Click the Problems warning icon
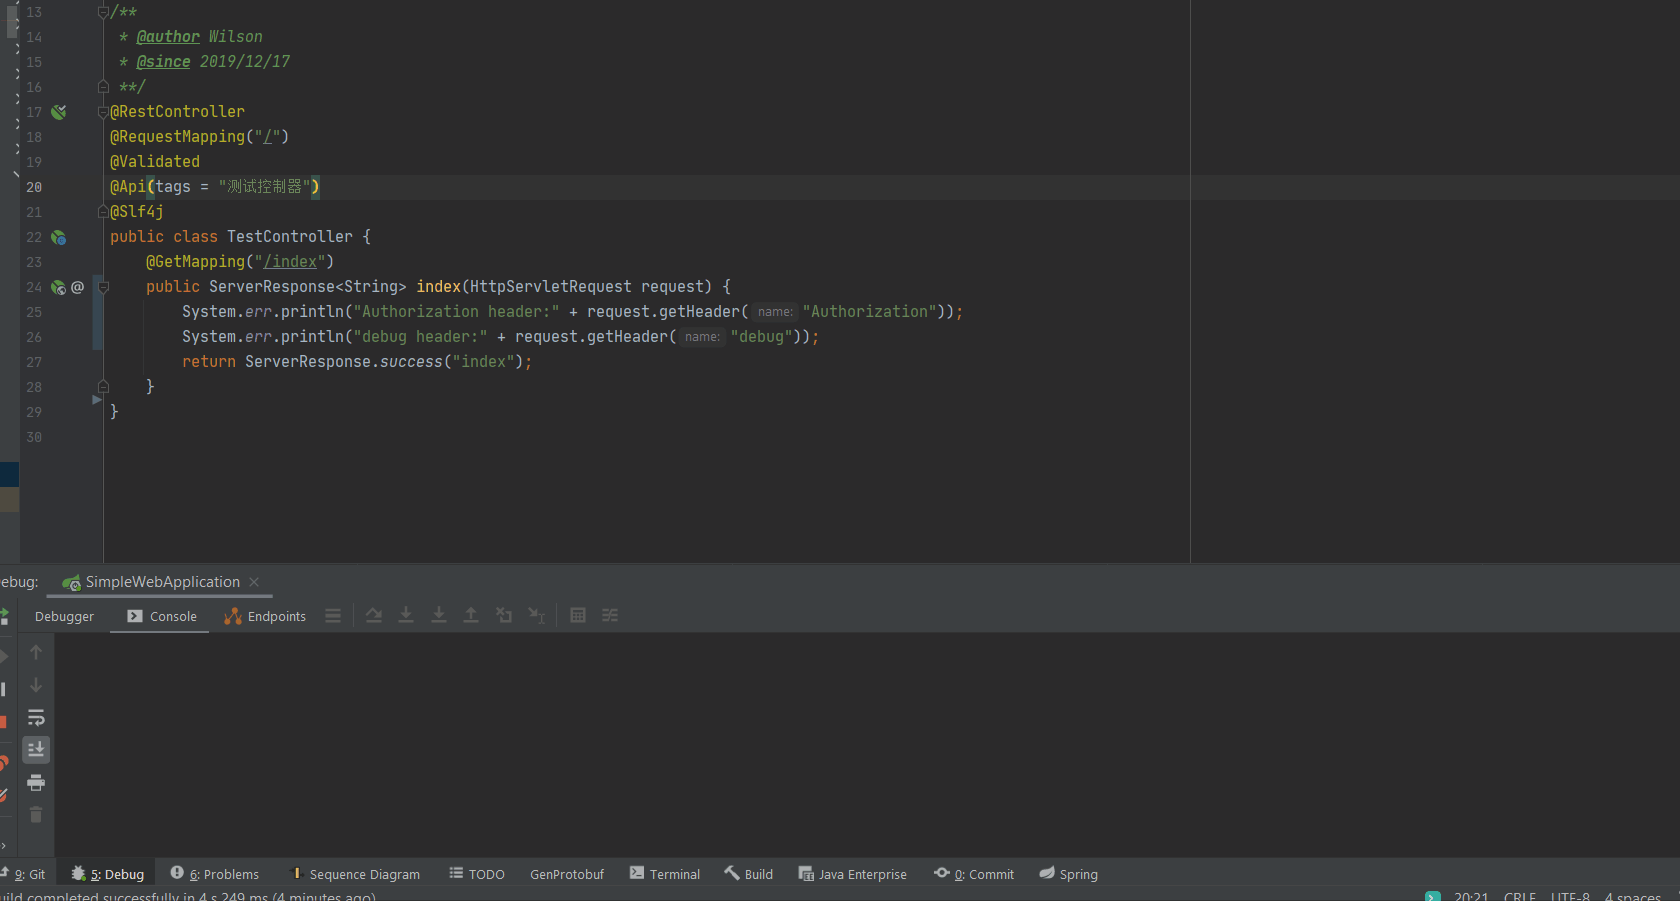Screen dimensions: 1680x901 tap(177, 873)
